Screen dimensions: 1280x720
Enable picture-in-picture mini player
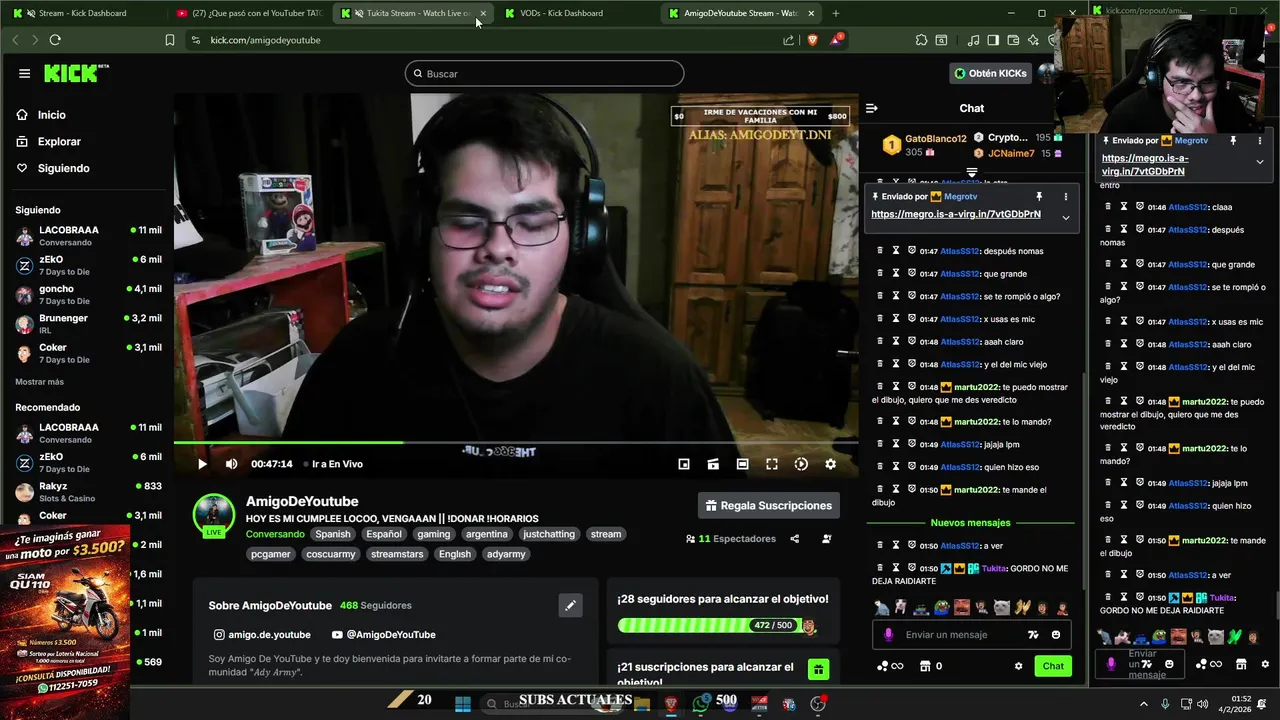(684, 464)
